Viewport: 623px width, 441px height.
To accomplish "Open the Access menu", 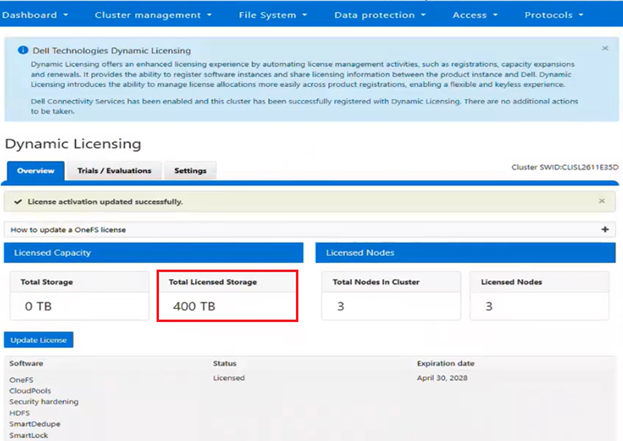I will (475, 15).
